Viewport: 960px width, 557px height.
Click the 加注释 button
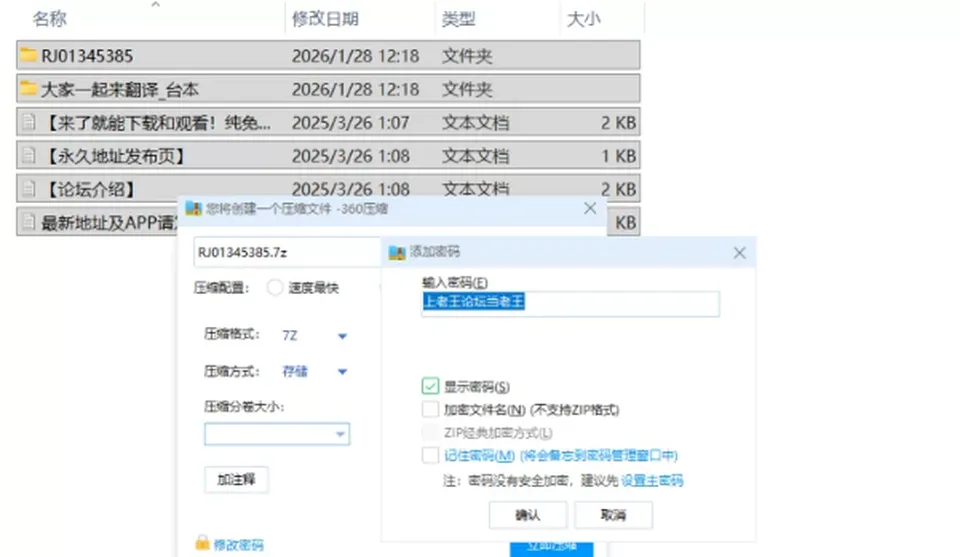[236, 479]
